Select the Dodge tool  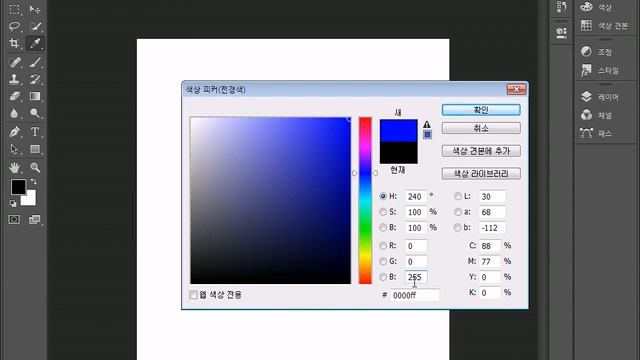point(35,113)
